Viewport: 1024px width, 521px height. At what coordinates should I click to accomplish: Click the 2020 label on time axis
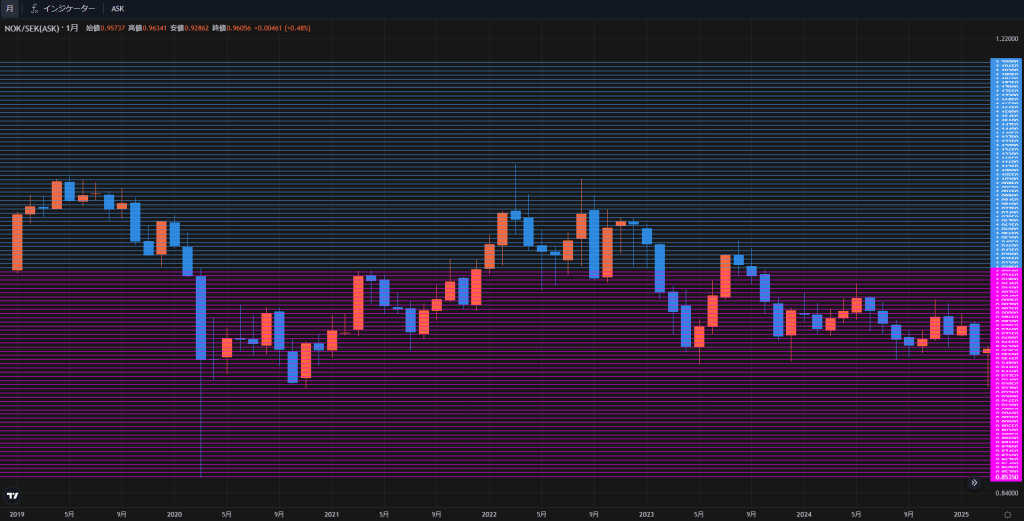pyautogui.click(x=174, y=514)
